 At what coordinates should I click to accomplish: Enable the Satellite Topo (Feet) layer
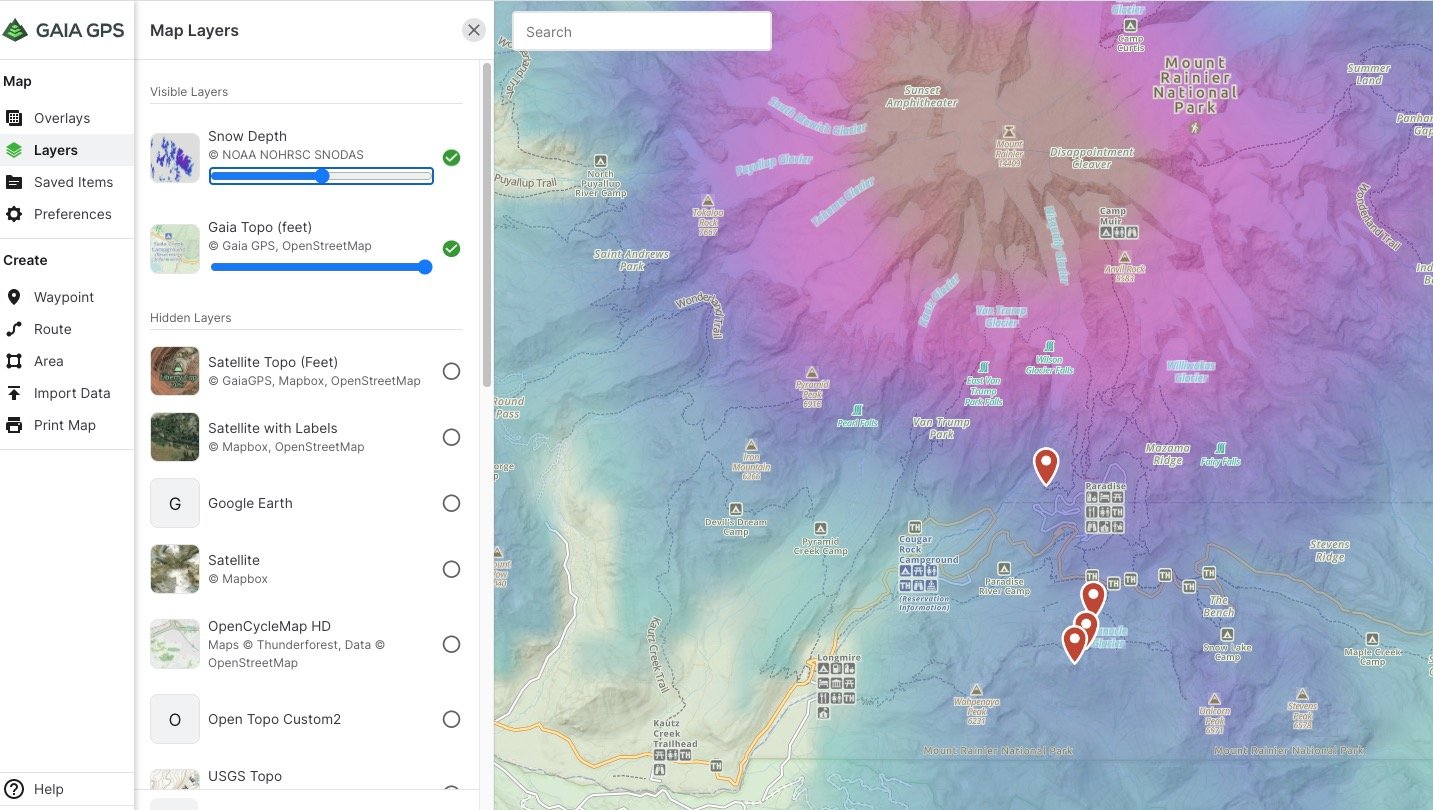pyautogui.click(x=451, y=371)
